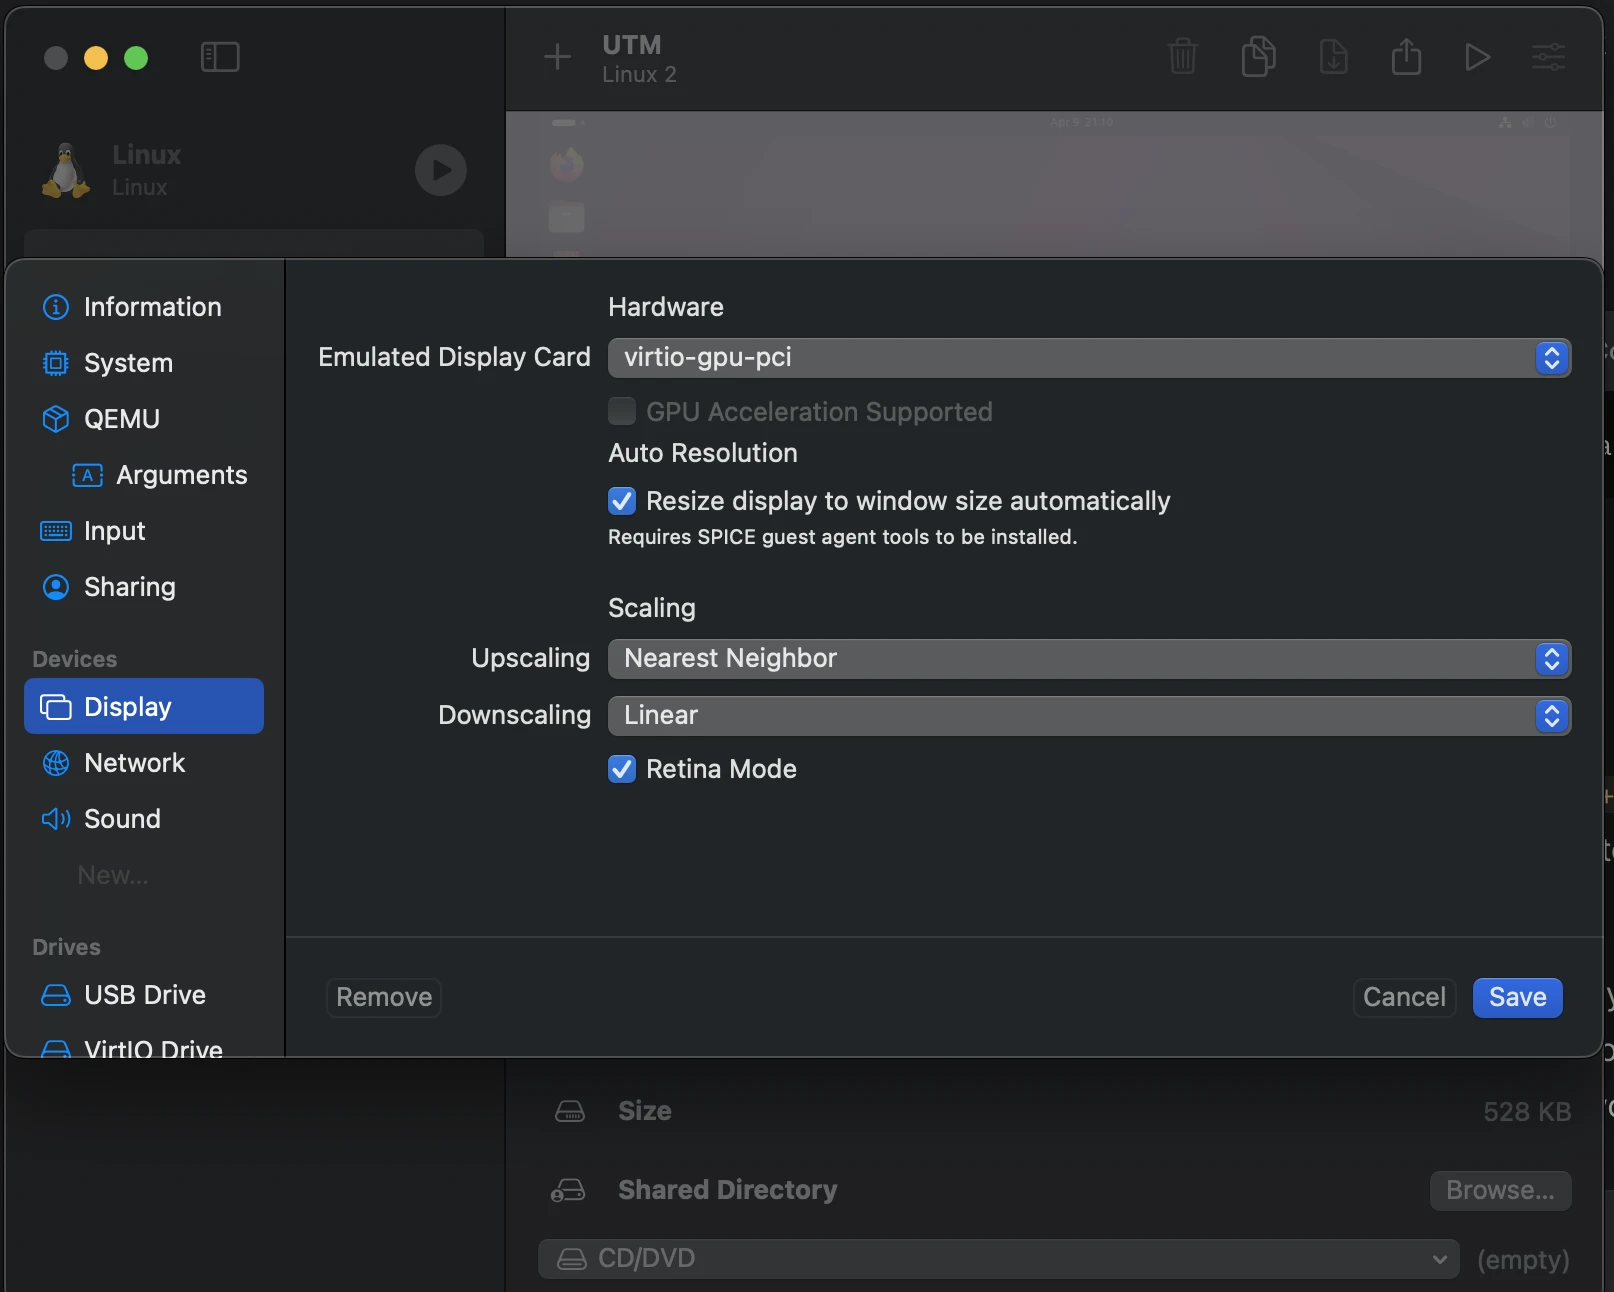Open the Sharing settings page
The width and height of the screenshot is (1614, 1292).
click(x=144, y=587)
